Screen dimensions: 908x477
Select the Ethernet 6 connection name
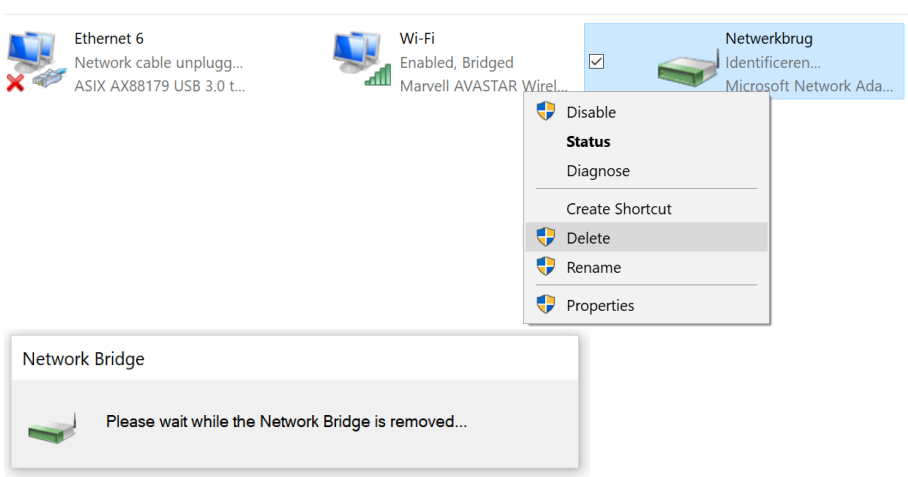coord(109,39)
